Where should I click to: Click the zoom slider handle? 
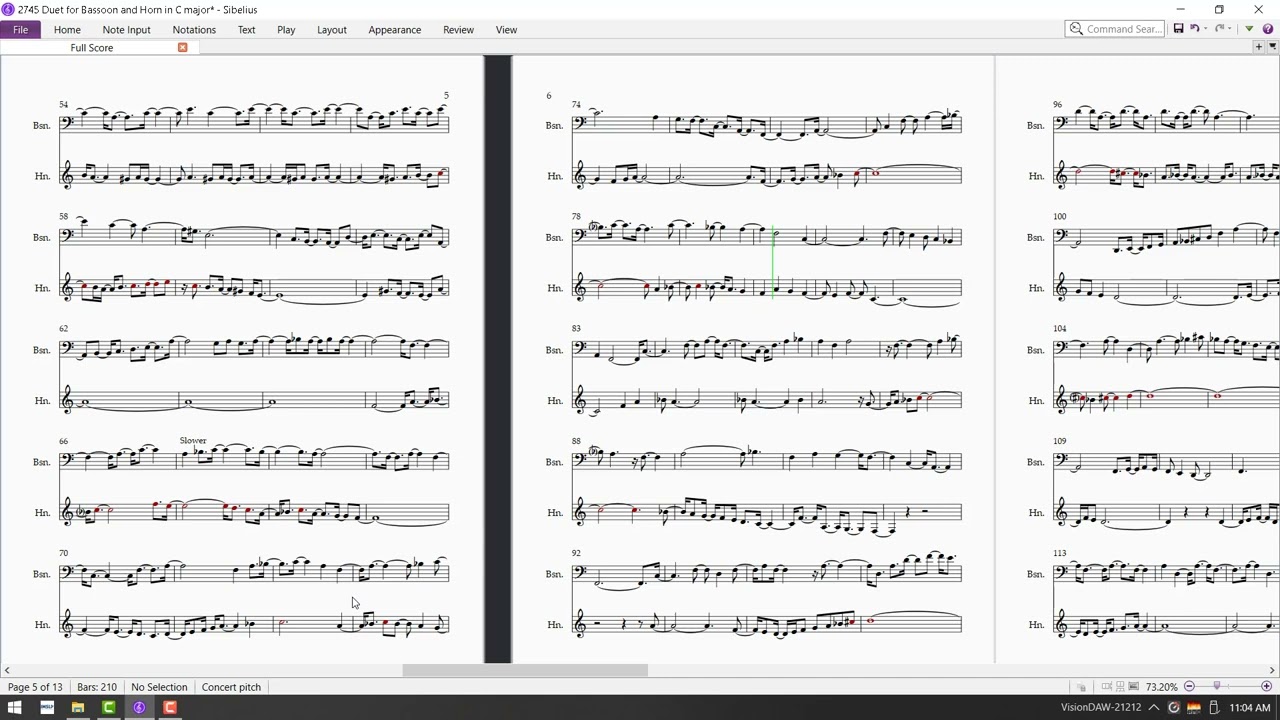1216,686
